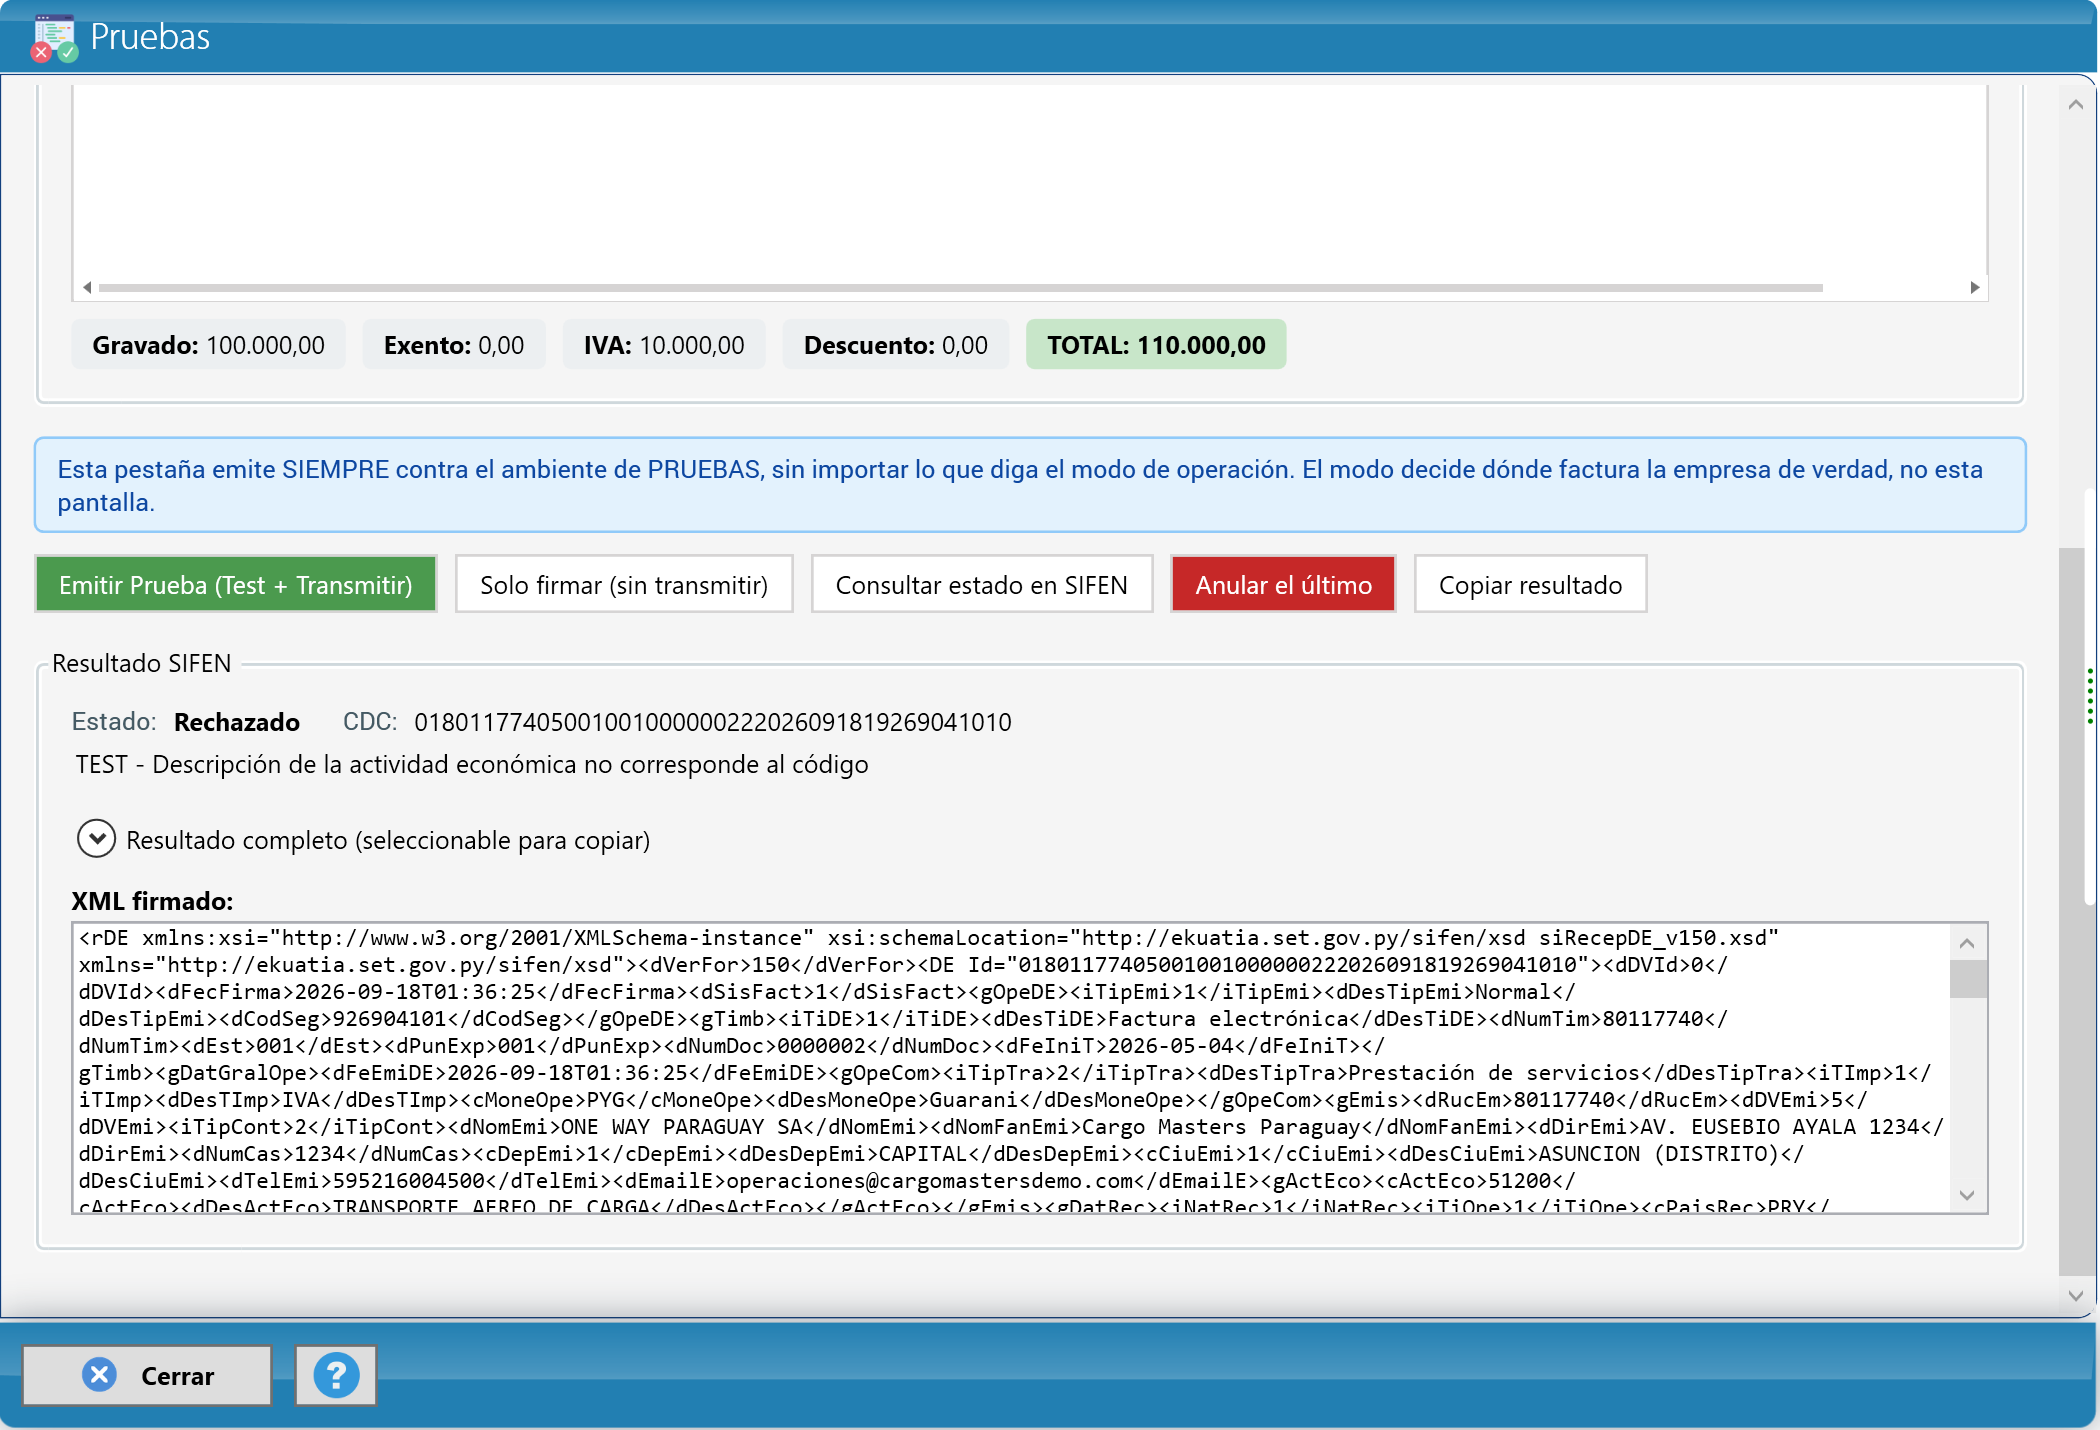This screenshot has height=1430, width=2100.
Task: Click the main vertical scrollbar thumb
Action: coord(2071,910)
